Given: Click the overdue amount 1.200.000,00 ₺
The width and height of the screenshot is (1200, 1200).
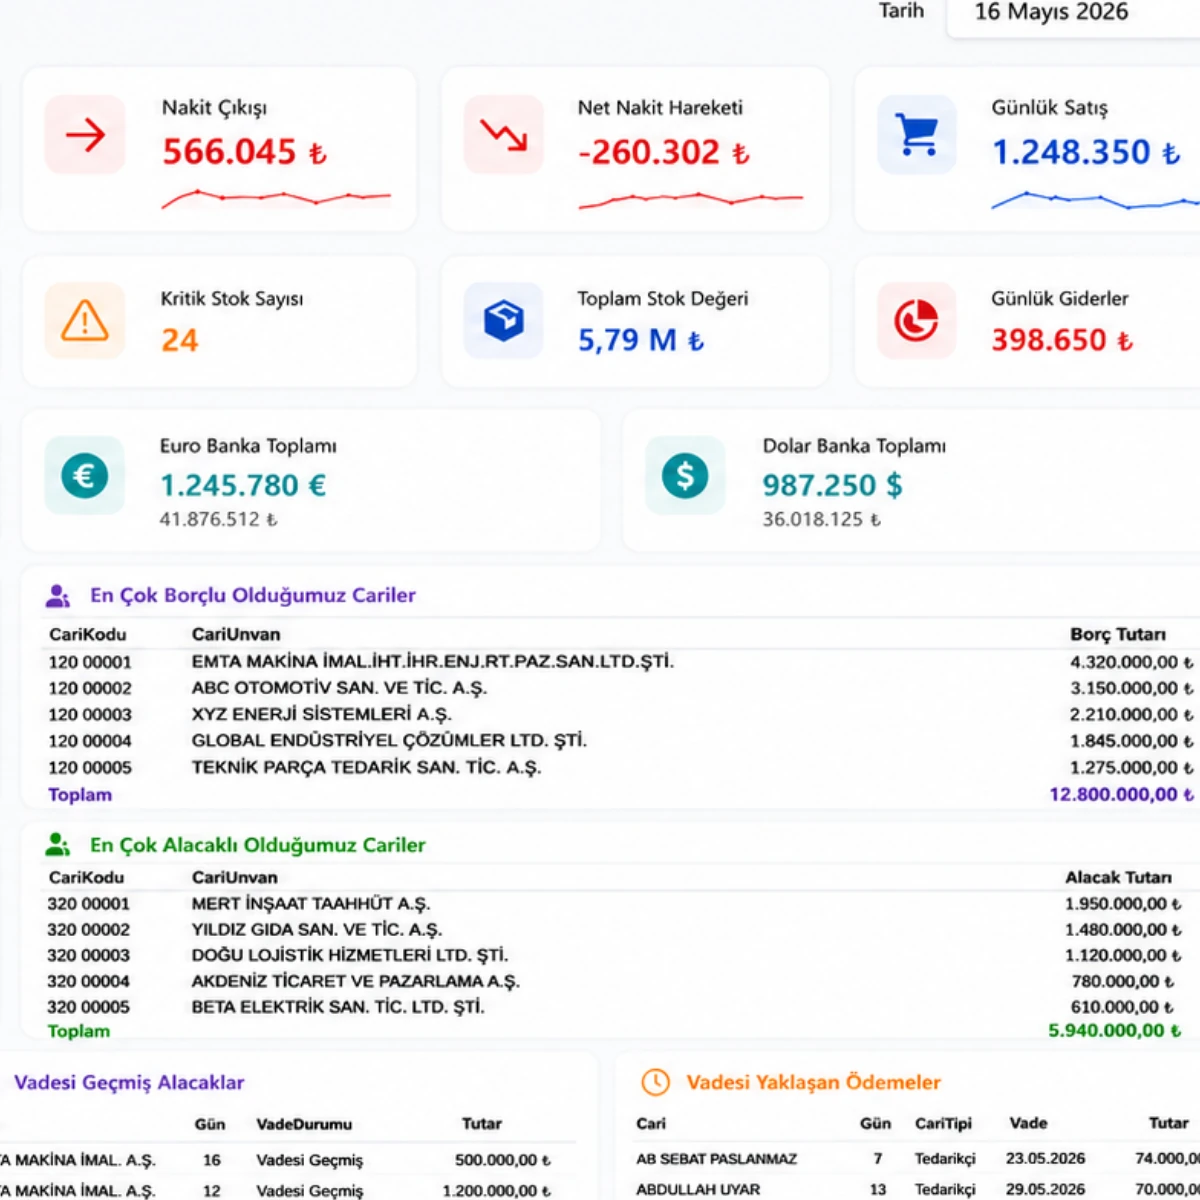Looking at the screenshot, I should coord(497,1191).
